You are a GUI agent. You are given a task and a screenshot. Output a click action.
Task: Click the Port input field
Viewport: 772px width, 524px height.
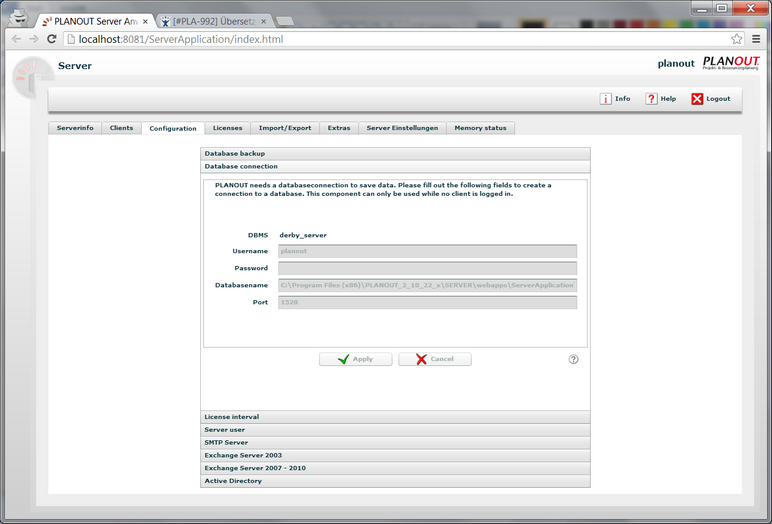(x=427, y=302)
